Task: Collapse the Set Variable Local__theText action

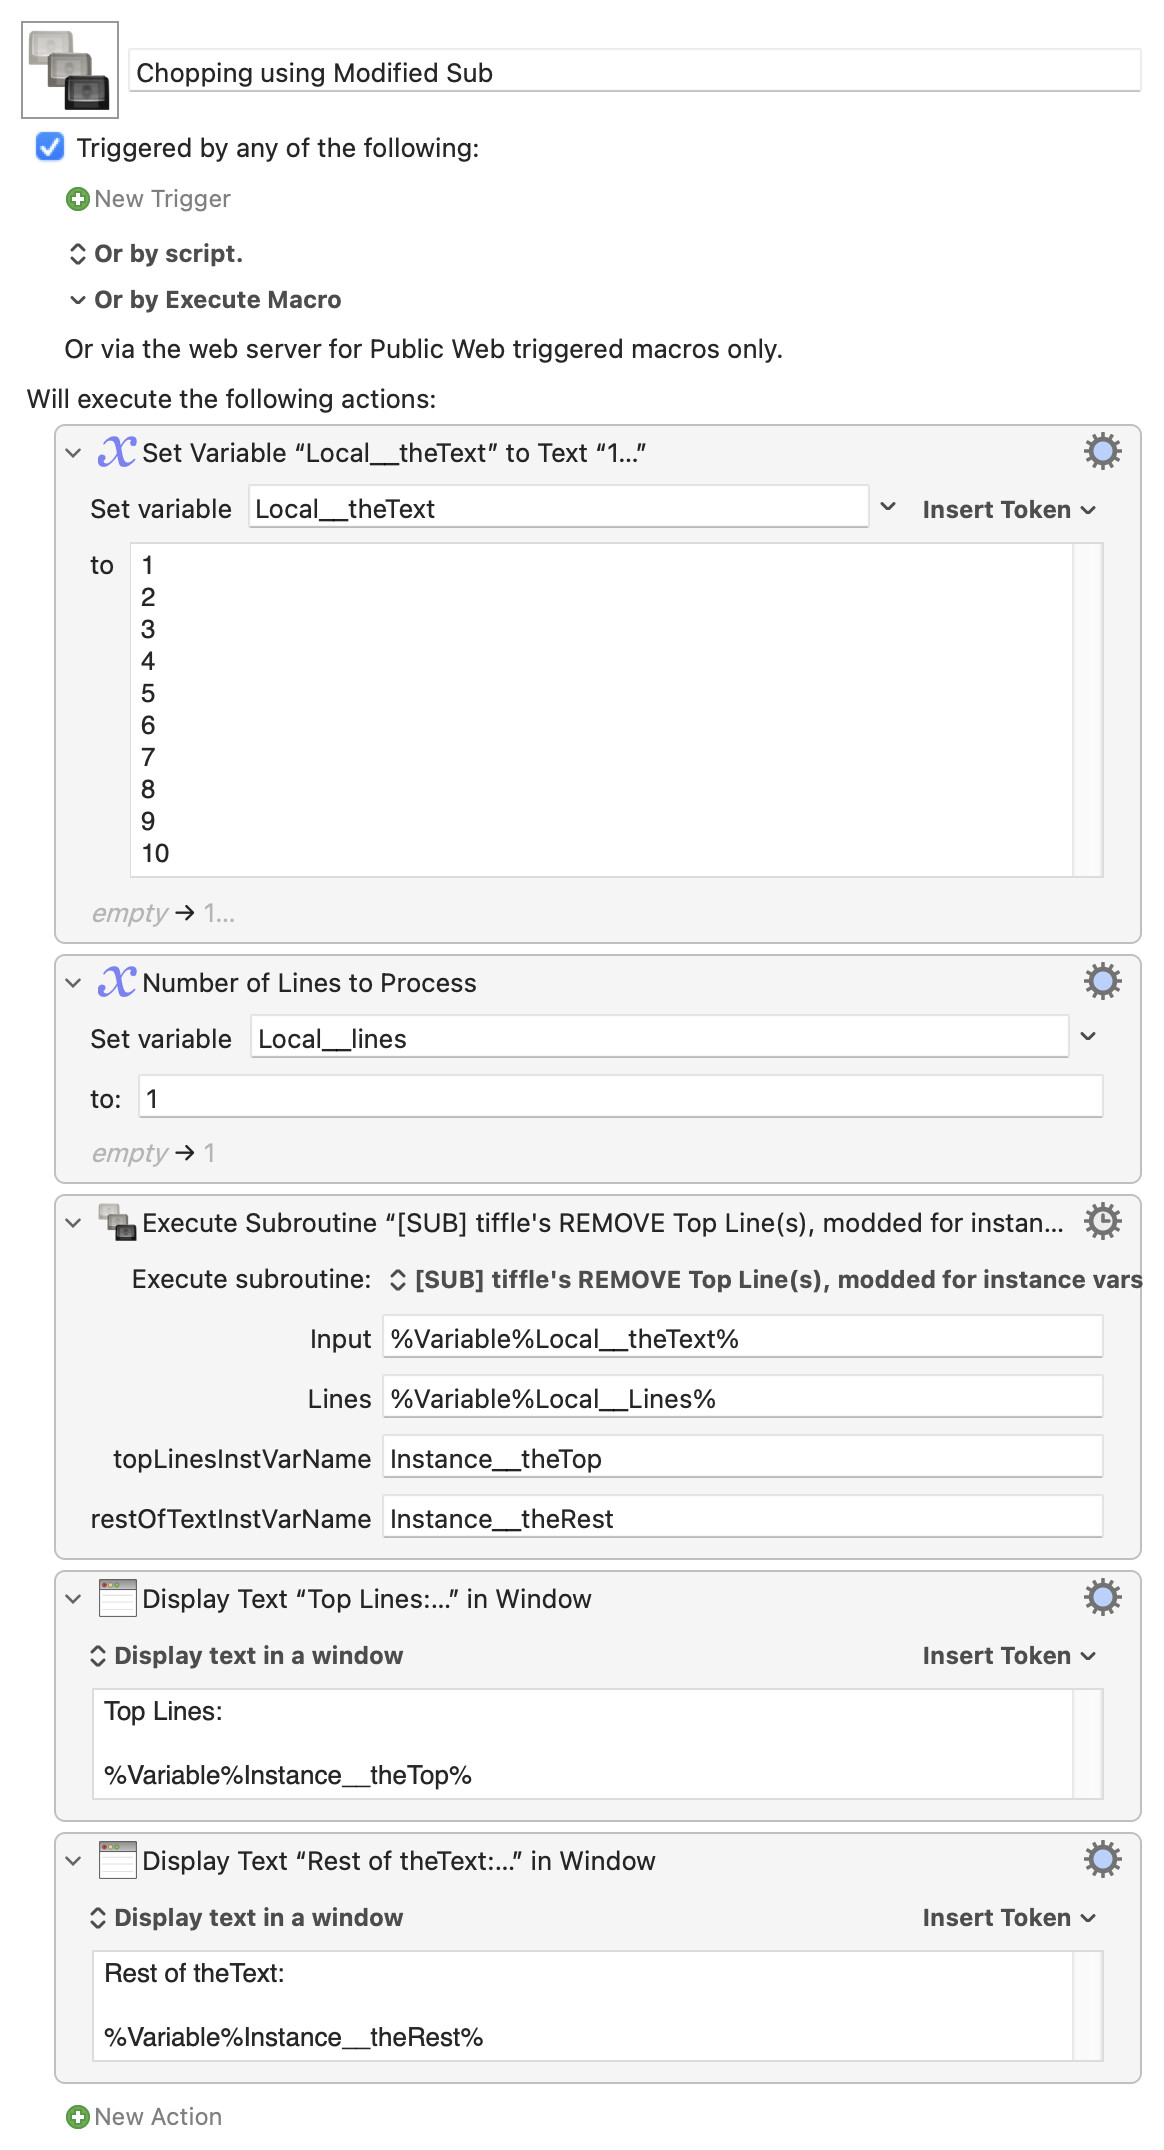Action: (73, 453)
